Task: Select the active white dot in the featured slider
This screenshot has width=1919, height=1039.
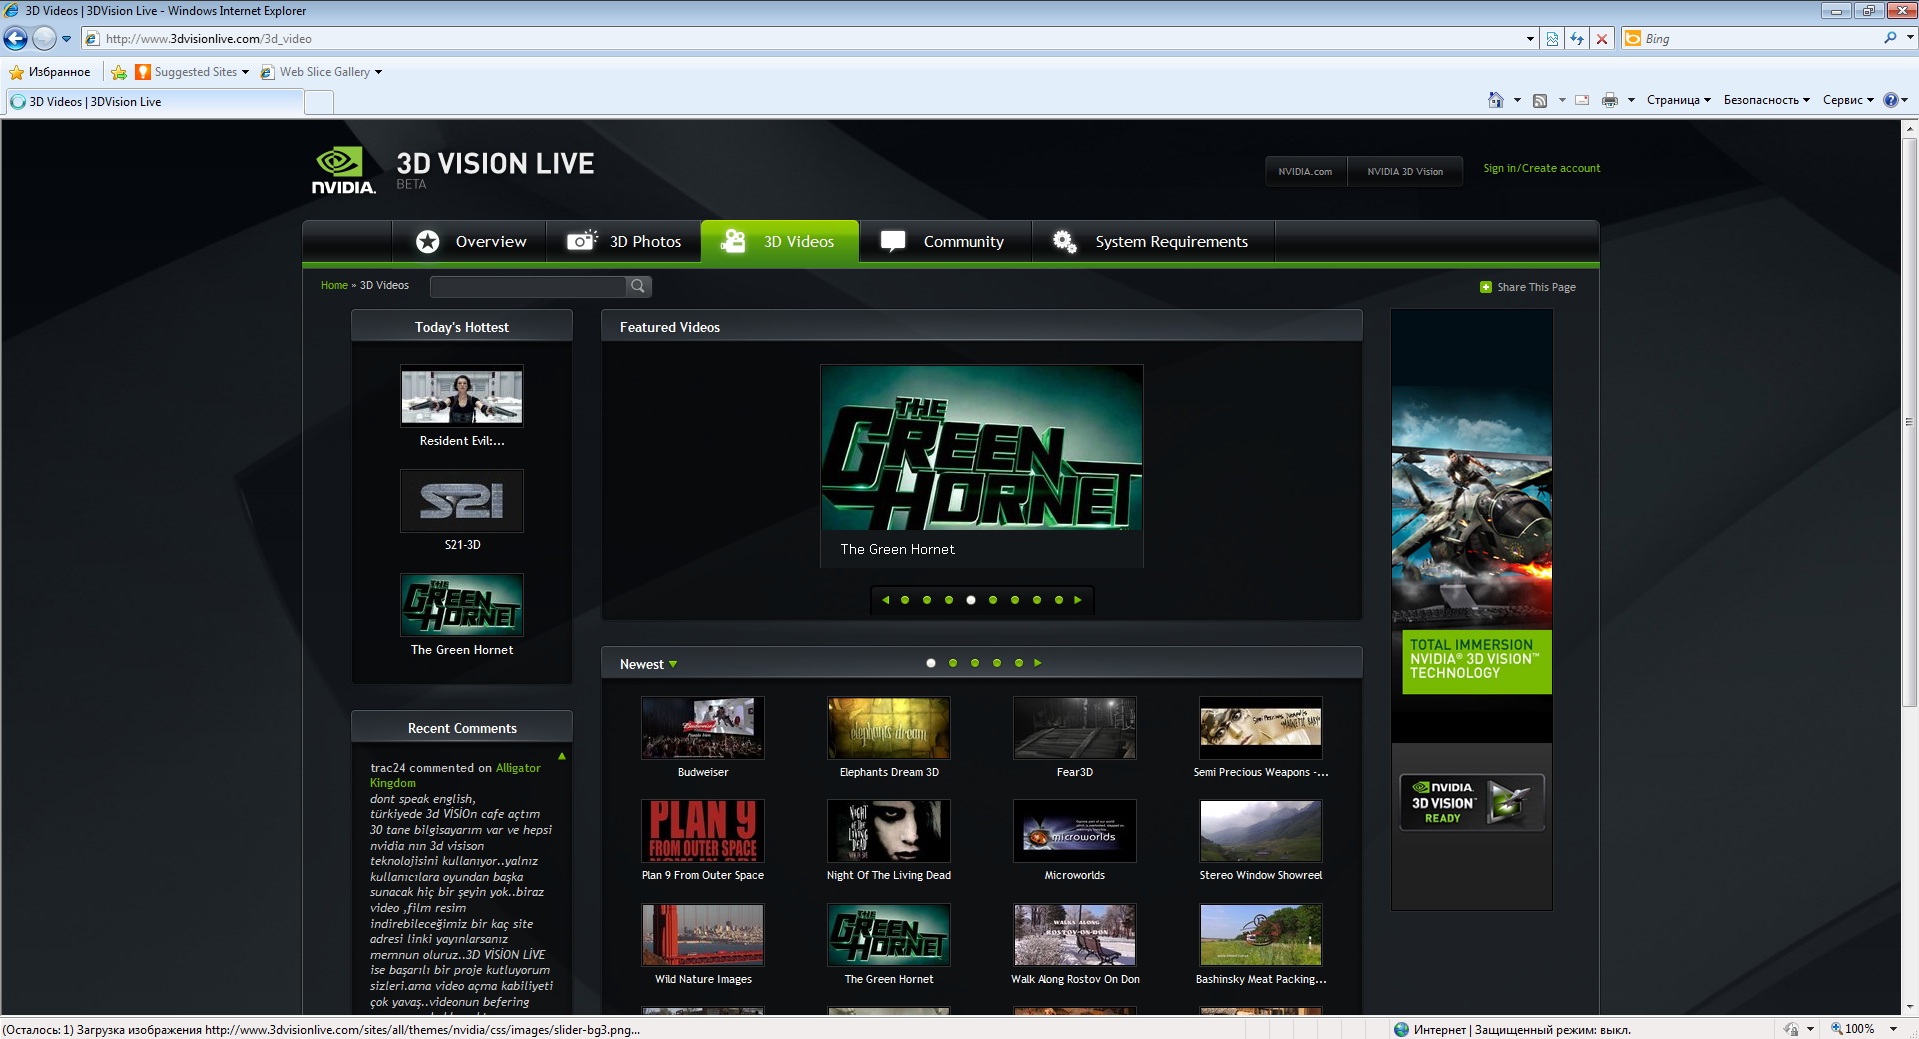Action: [x=971, y=600]
